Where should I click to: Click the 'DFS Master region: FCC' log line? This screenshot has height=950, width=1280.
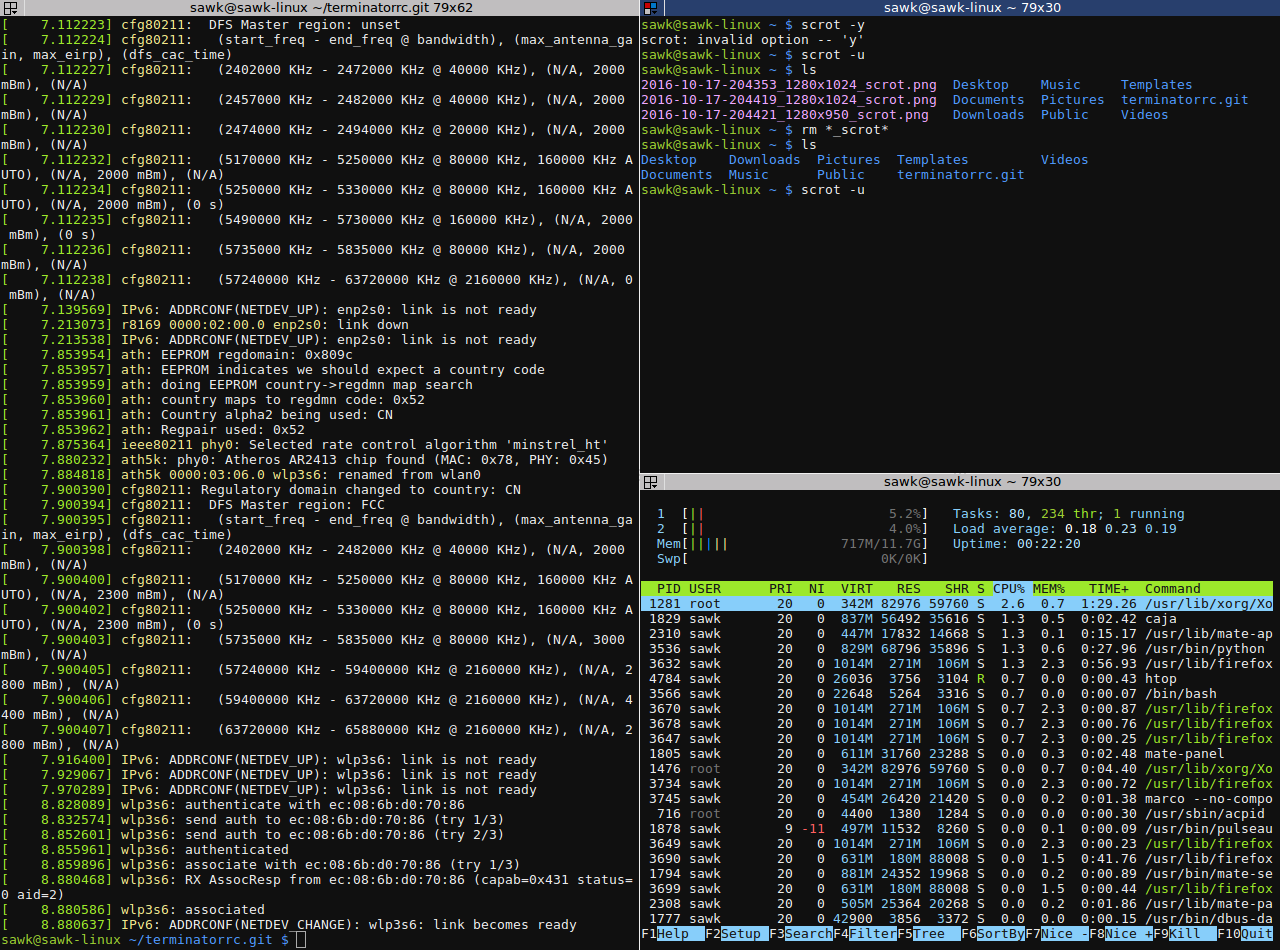pyautogui.click(x=193, y=505)
